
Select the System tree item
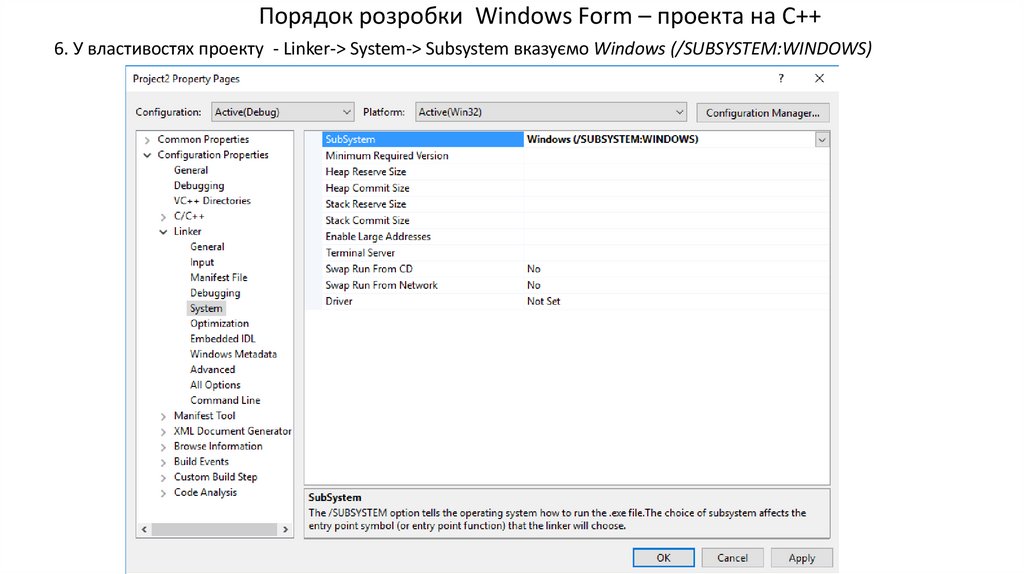206,308
